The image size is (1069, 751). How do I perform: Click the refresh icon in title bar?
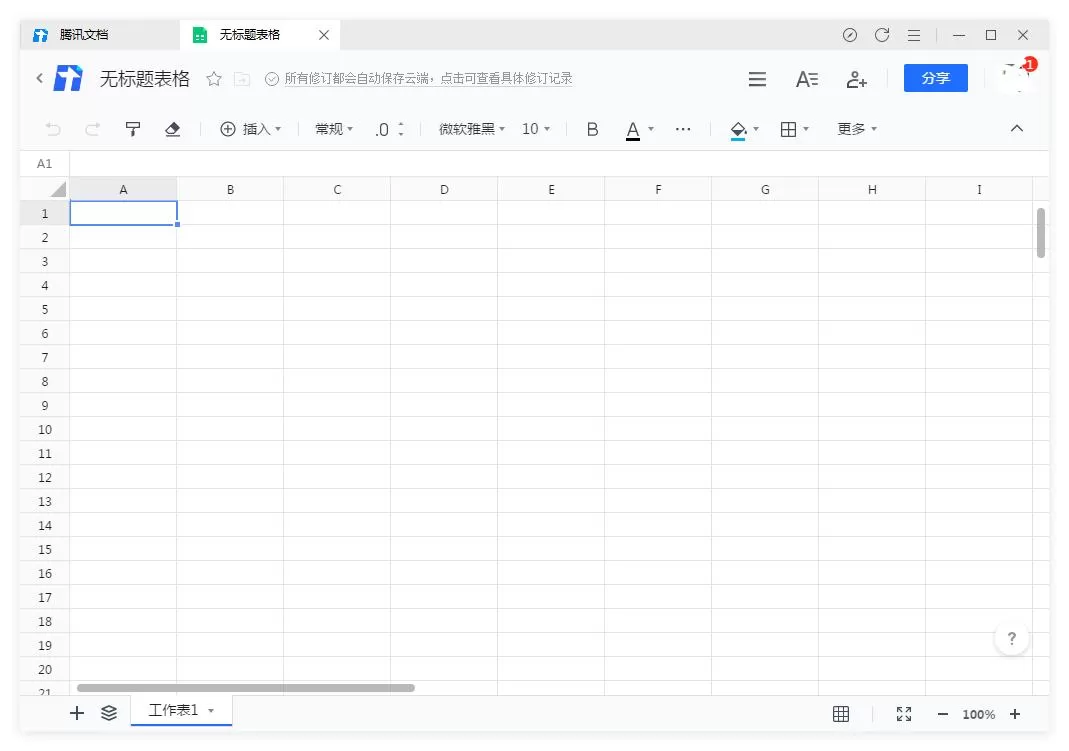(882, 35)
